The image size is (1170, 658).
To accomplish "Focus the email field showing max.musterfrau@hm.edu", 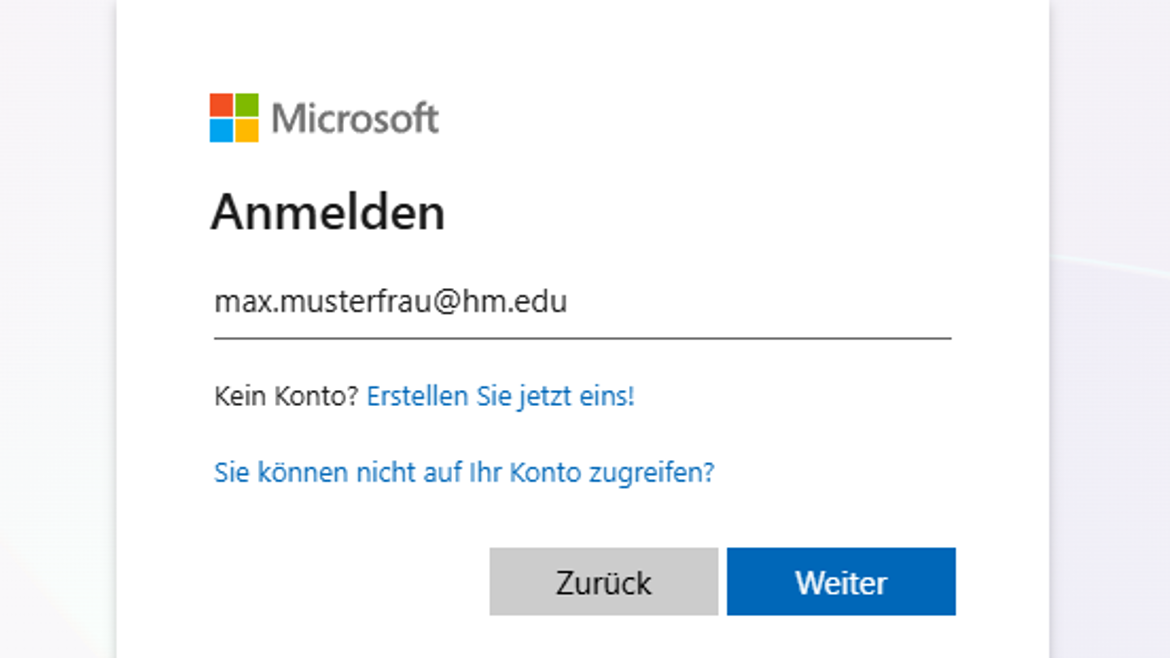I will coord(582,303).
